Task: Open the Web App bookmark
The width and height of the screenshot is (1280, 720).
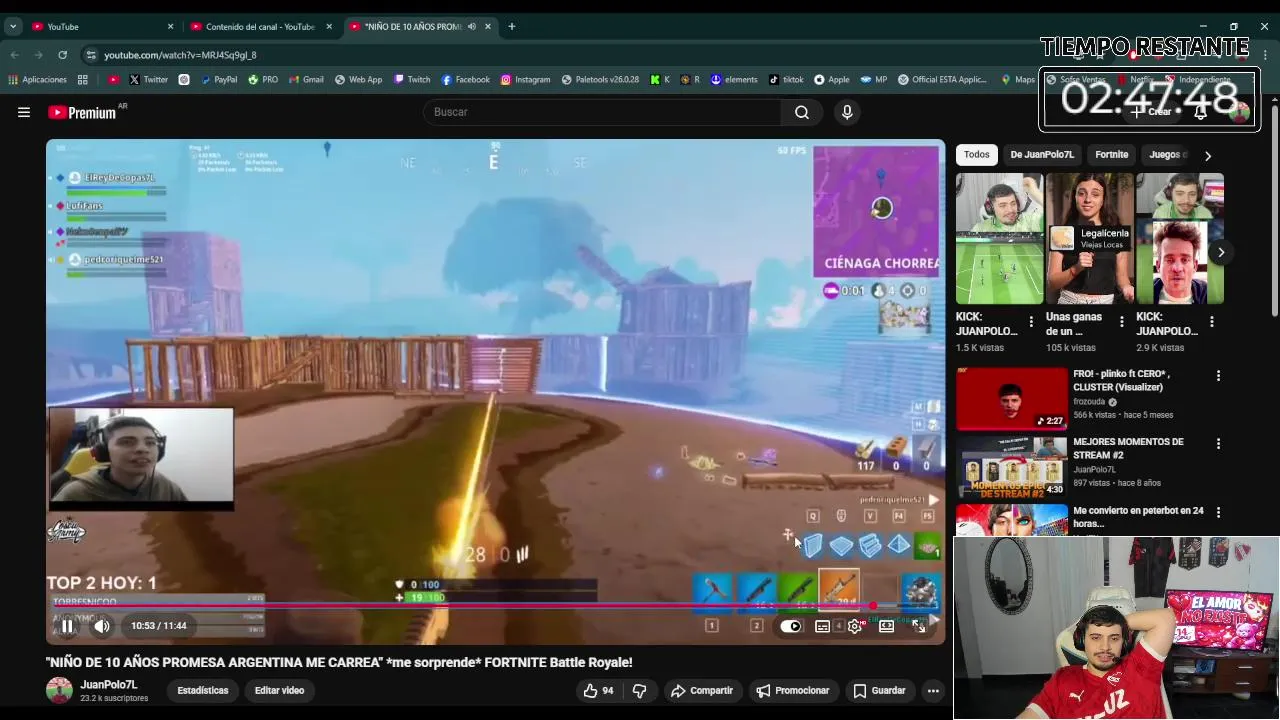Action: [x=358, y=79]
